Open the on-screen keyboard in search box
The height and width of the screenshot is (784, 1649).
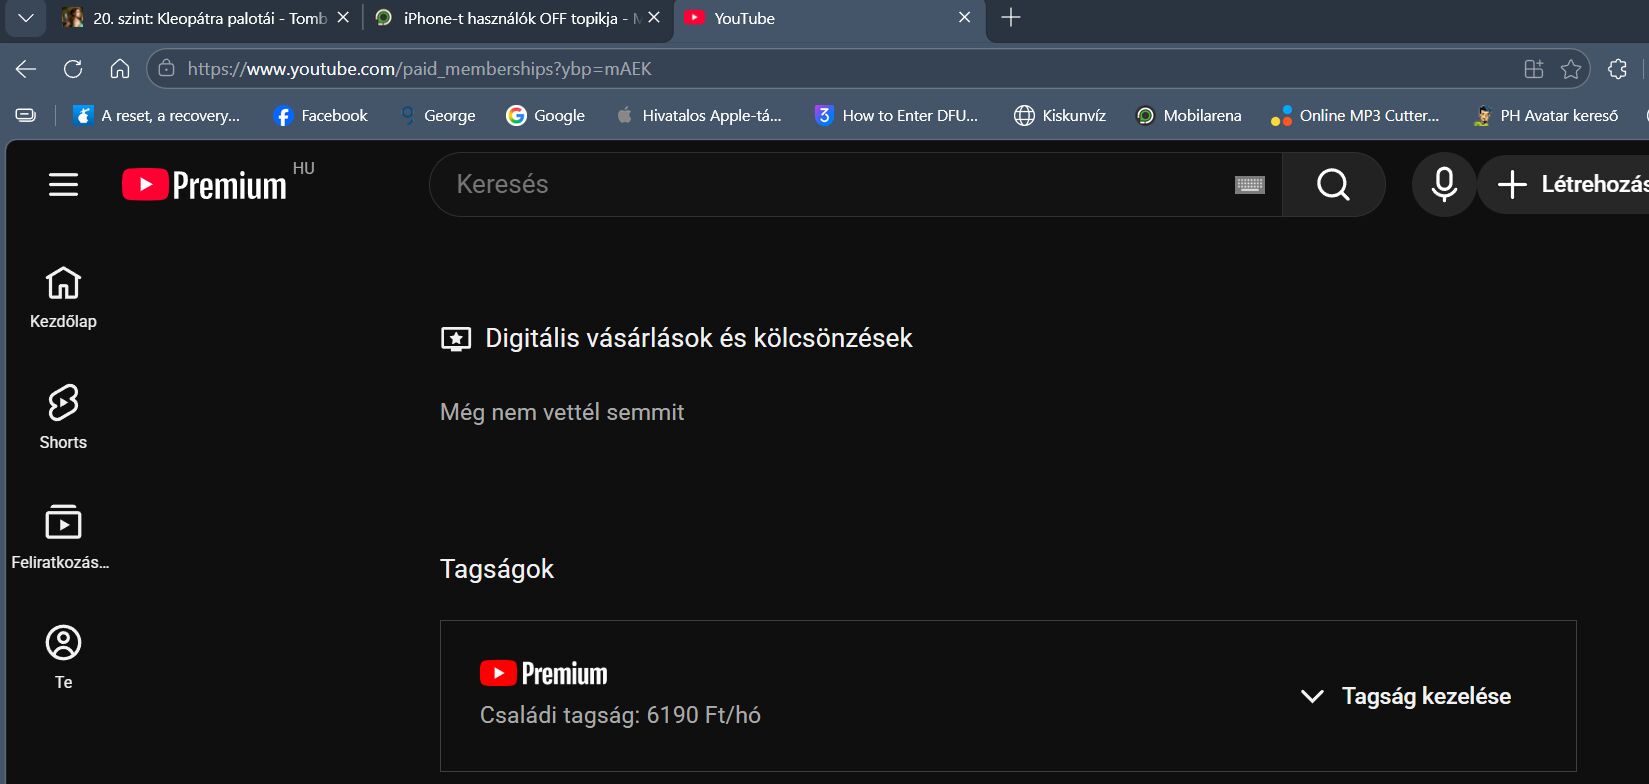tap(1250, 185)
